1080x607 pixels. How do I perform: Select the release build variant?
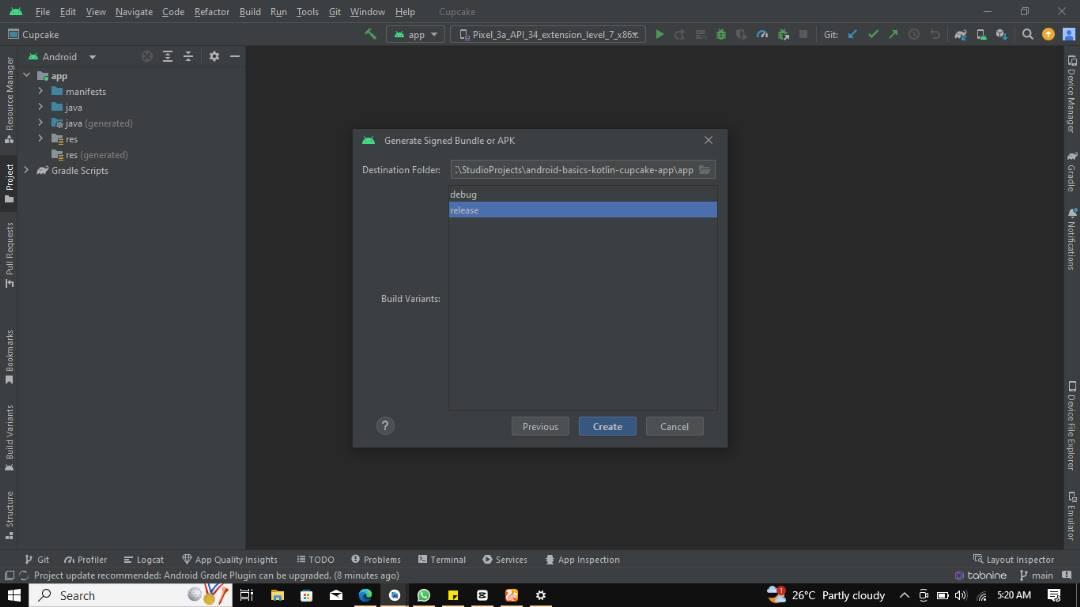[583, 210]
